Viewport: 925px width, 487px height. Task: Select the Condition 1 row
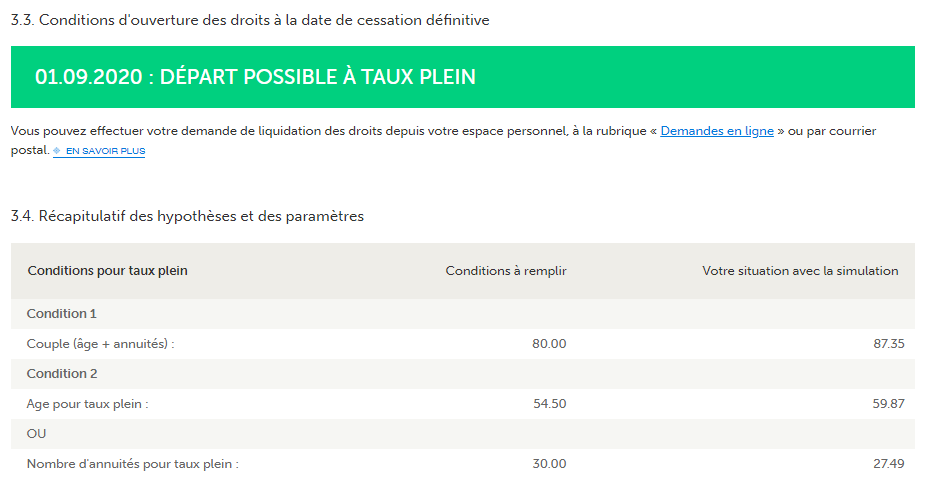tap(462, 314)
